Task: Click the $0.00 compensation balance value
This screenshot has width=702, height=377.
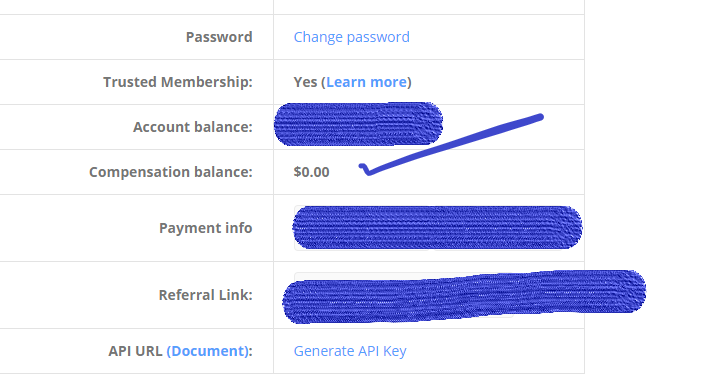Action: [312, 172]
